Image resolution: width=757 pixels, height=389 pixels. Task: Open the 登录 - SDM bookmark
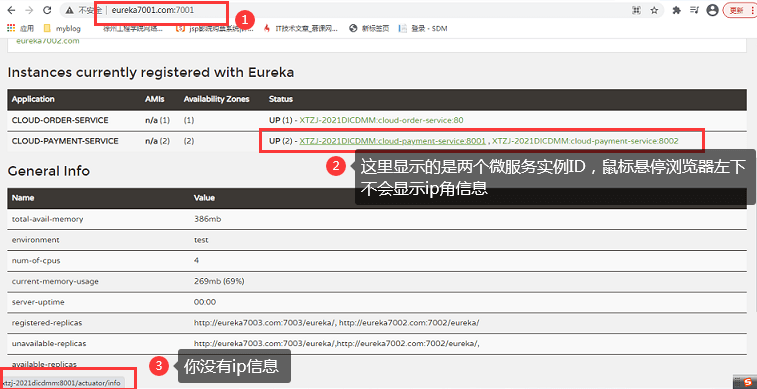(422, 28)
